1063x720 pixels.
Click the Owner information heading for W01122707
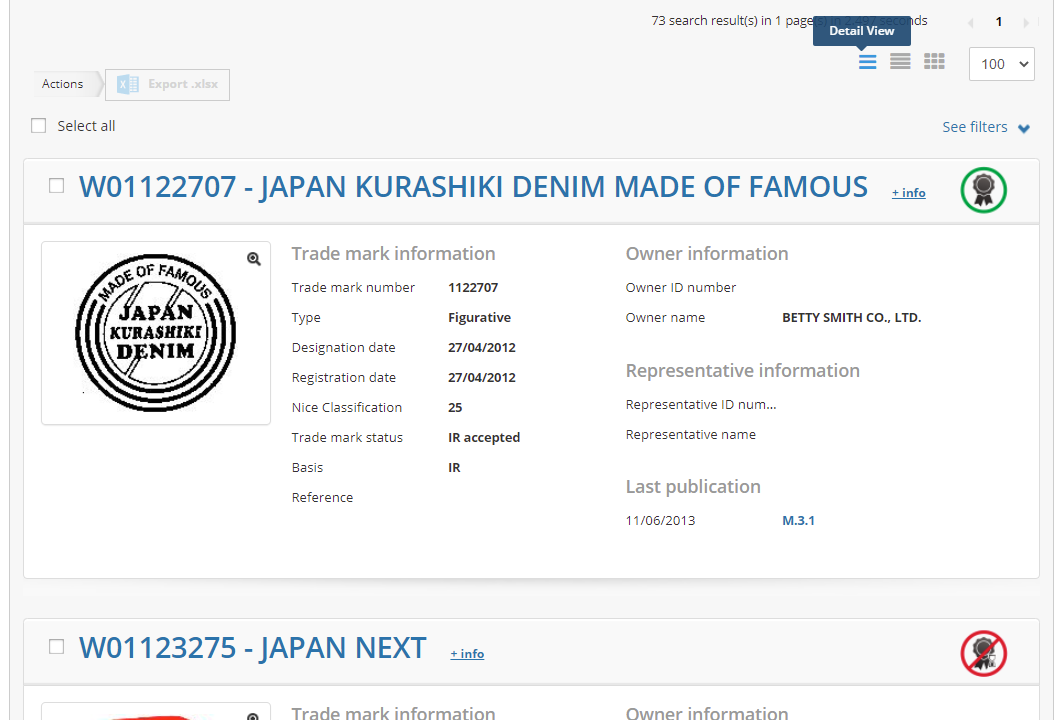[x=707, y=254]
